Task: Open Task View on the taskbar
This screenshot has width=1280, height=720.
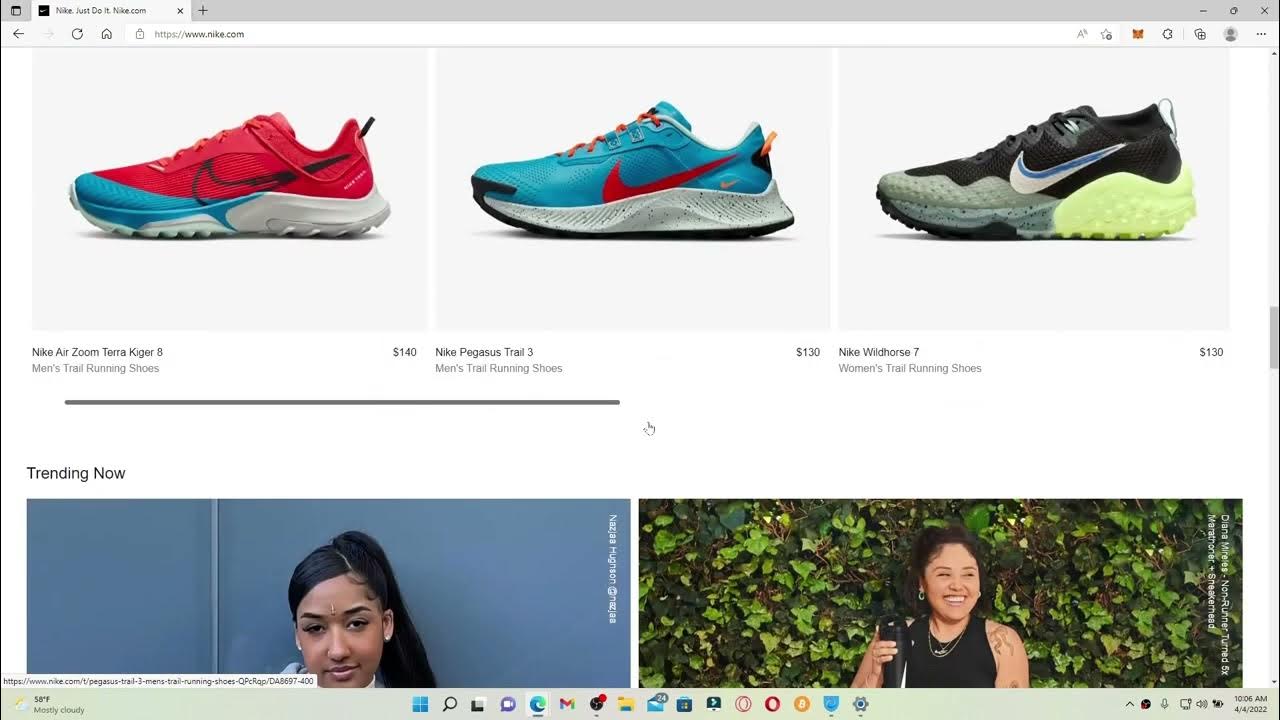Action: (478, 704)
